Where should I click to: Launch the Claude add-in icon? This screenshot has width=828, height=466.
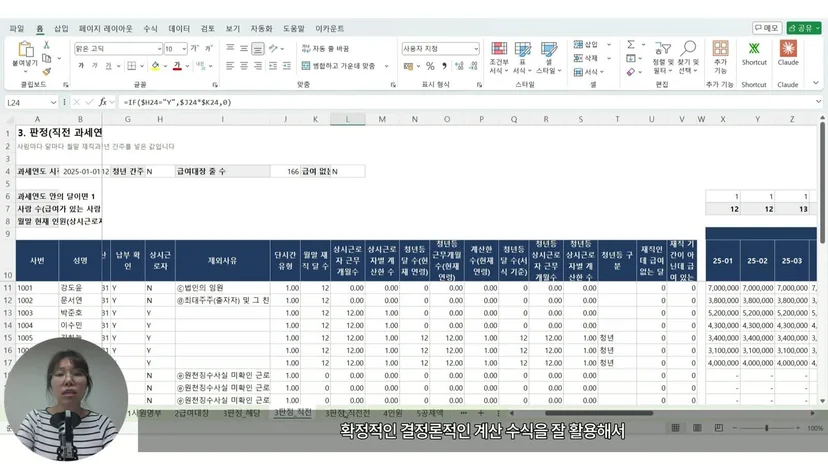pos(788,54)
